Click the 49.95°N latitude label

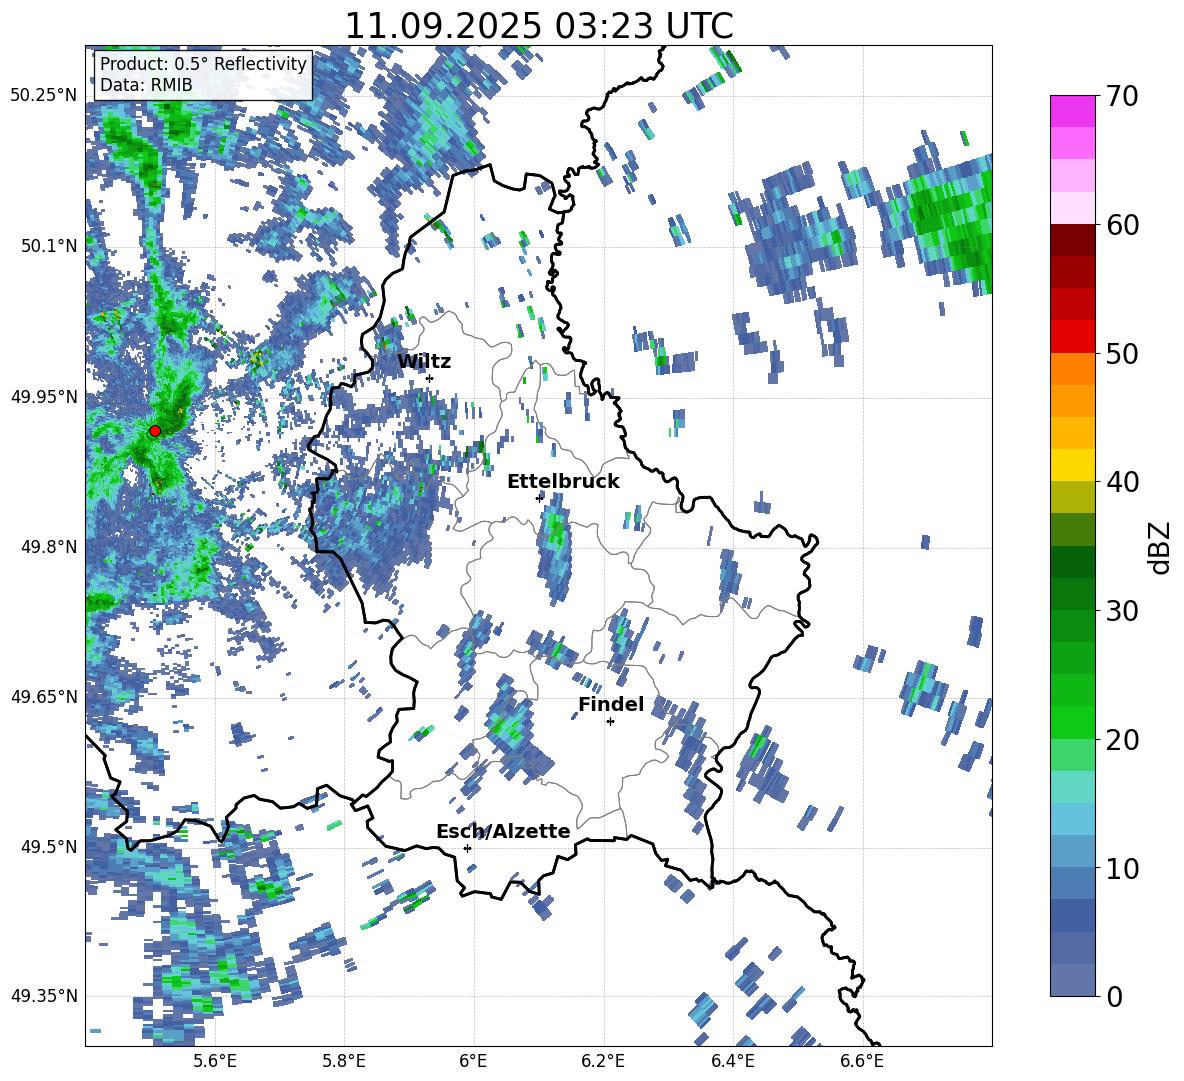44,396
